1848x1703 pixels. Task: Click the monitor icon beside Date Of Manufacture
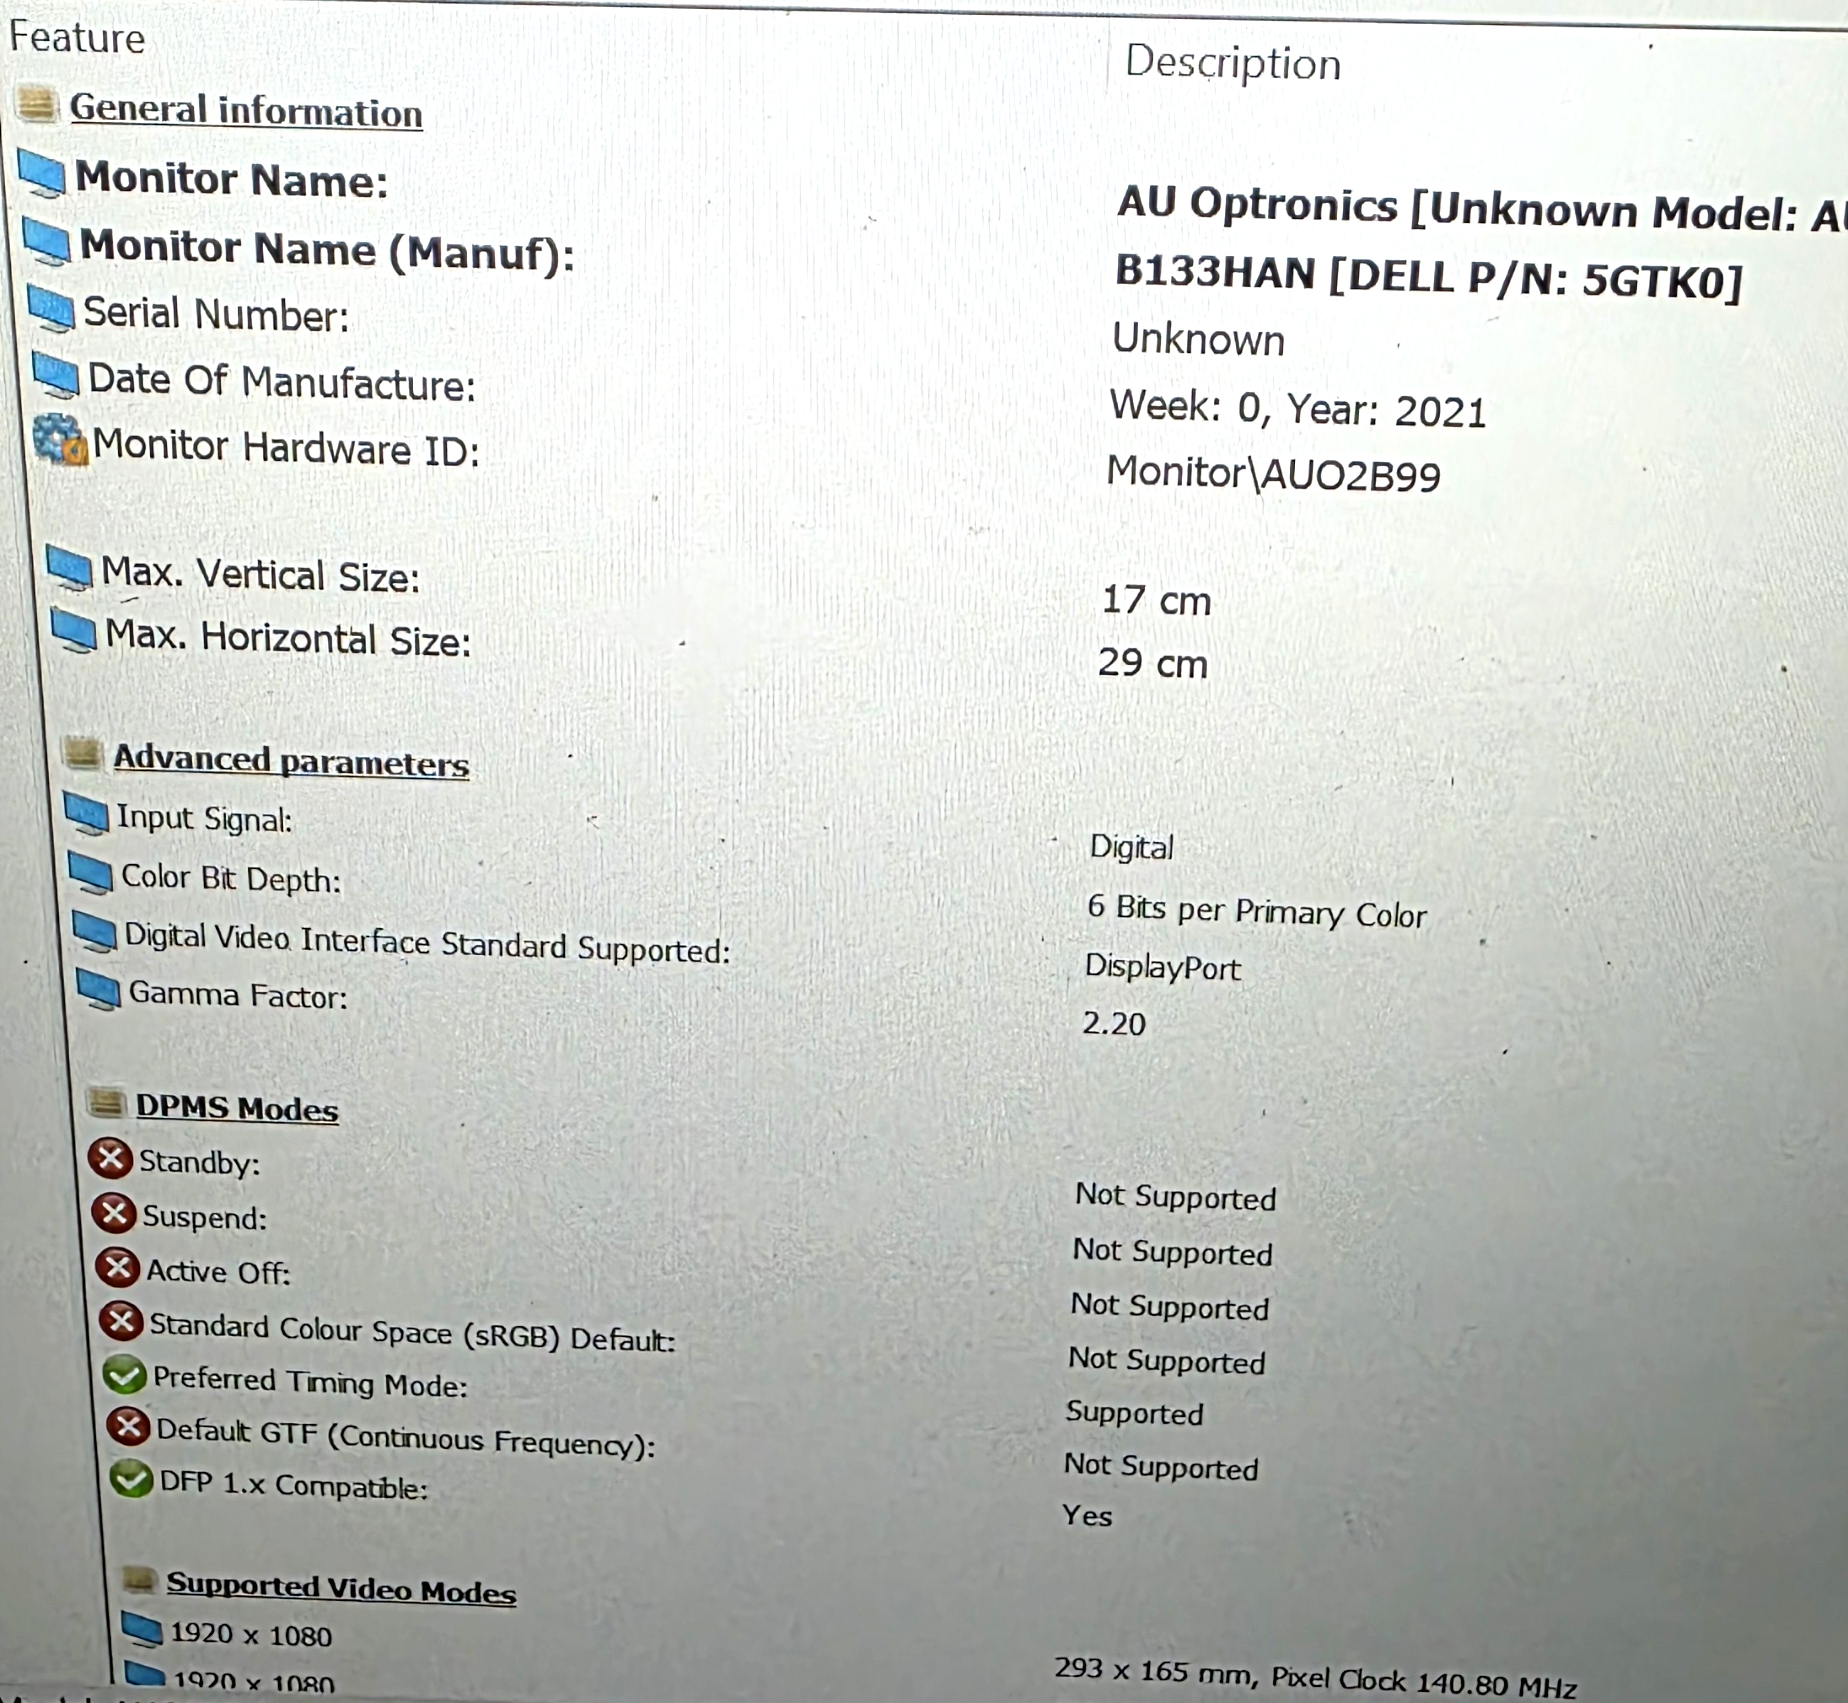click(55, 375)
